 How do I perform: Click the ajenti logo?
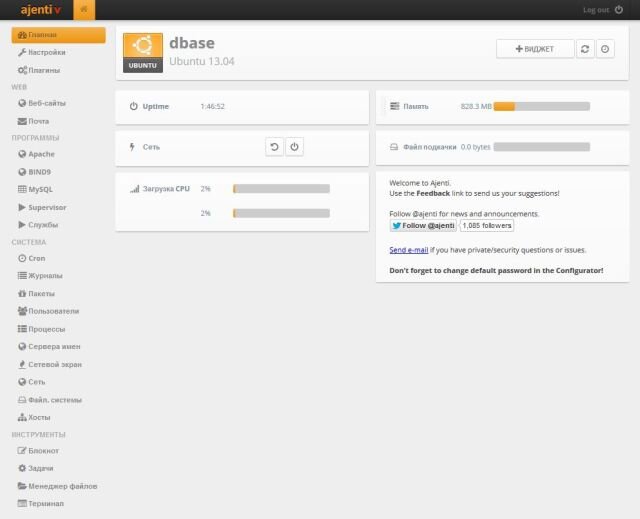[x=41, y=9]
